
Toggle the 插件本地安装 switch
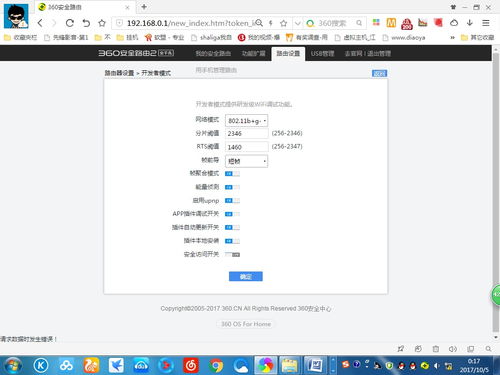click(x=232, y=241)
